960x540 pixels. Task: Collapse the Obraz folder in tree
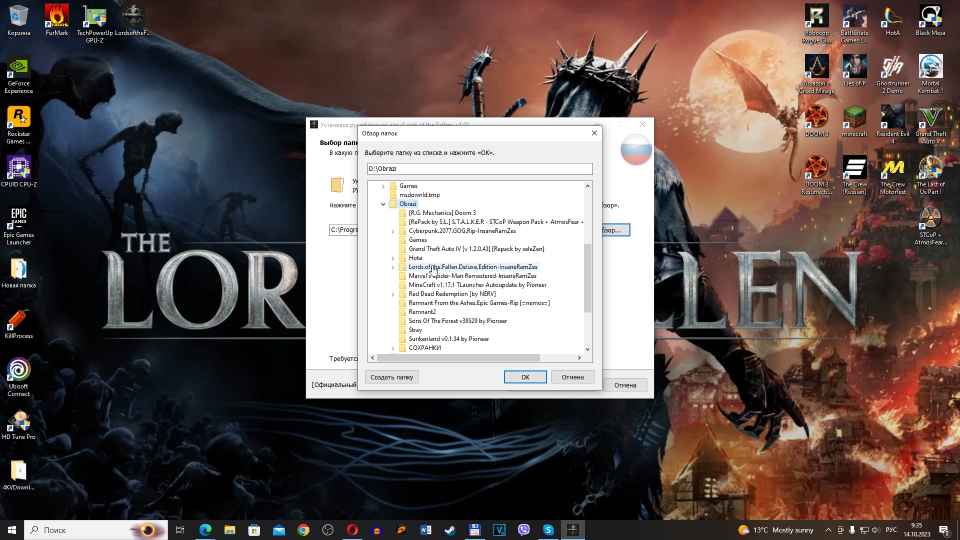point(383,204)
